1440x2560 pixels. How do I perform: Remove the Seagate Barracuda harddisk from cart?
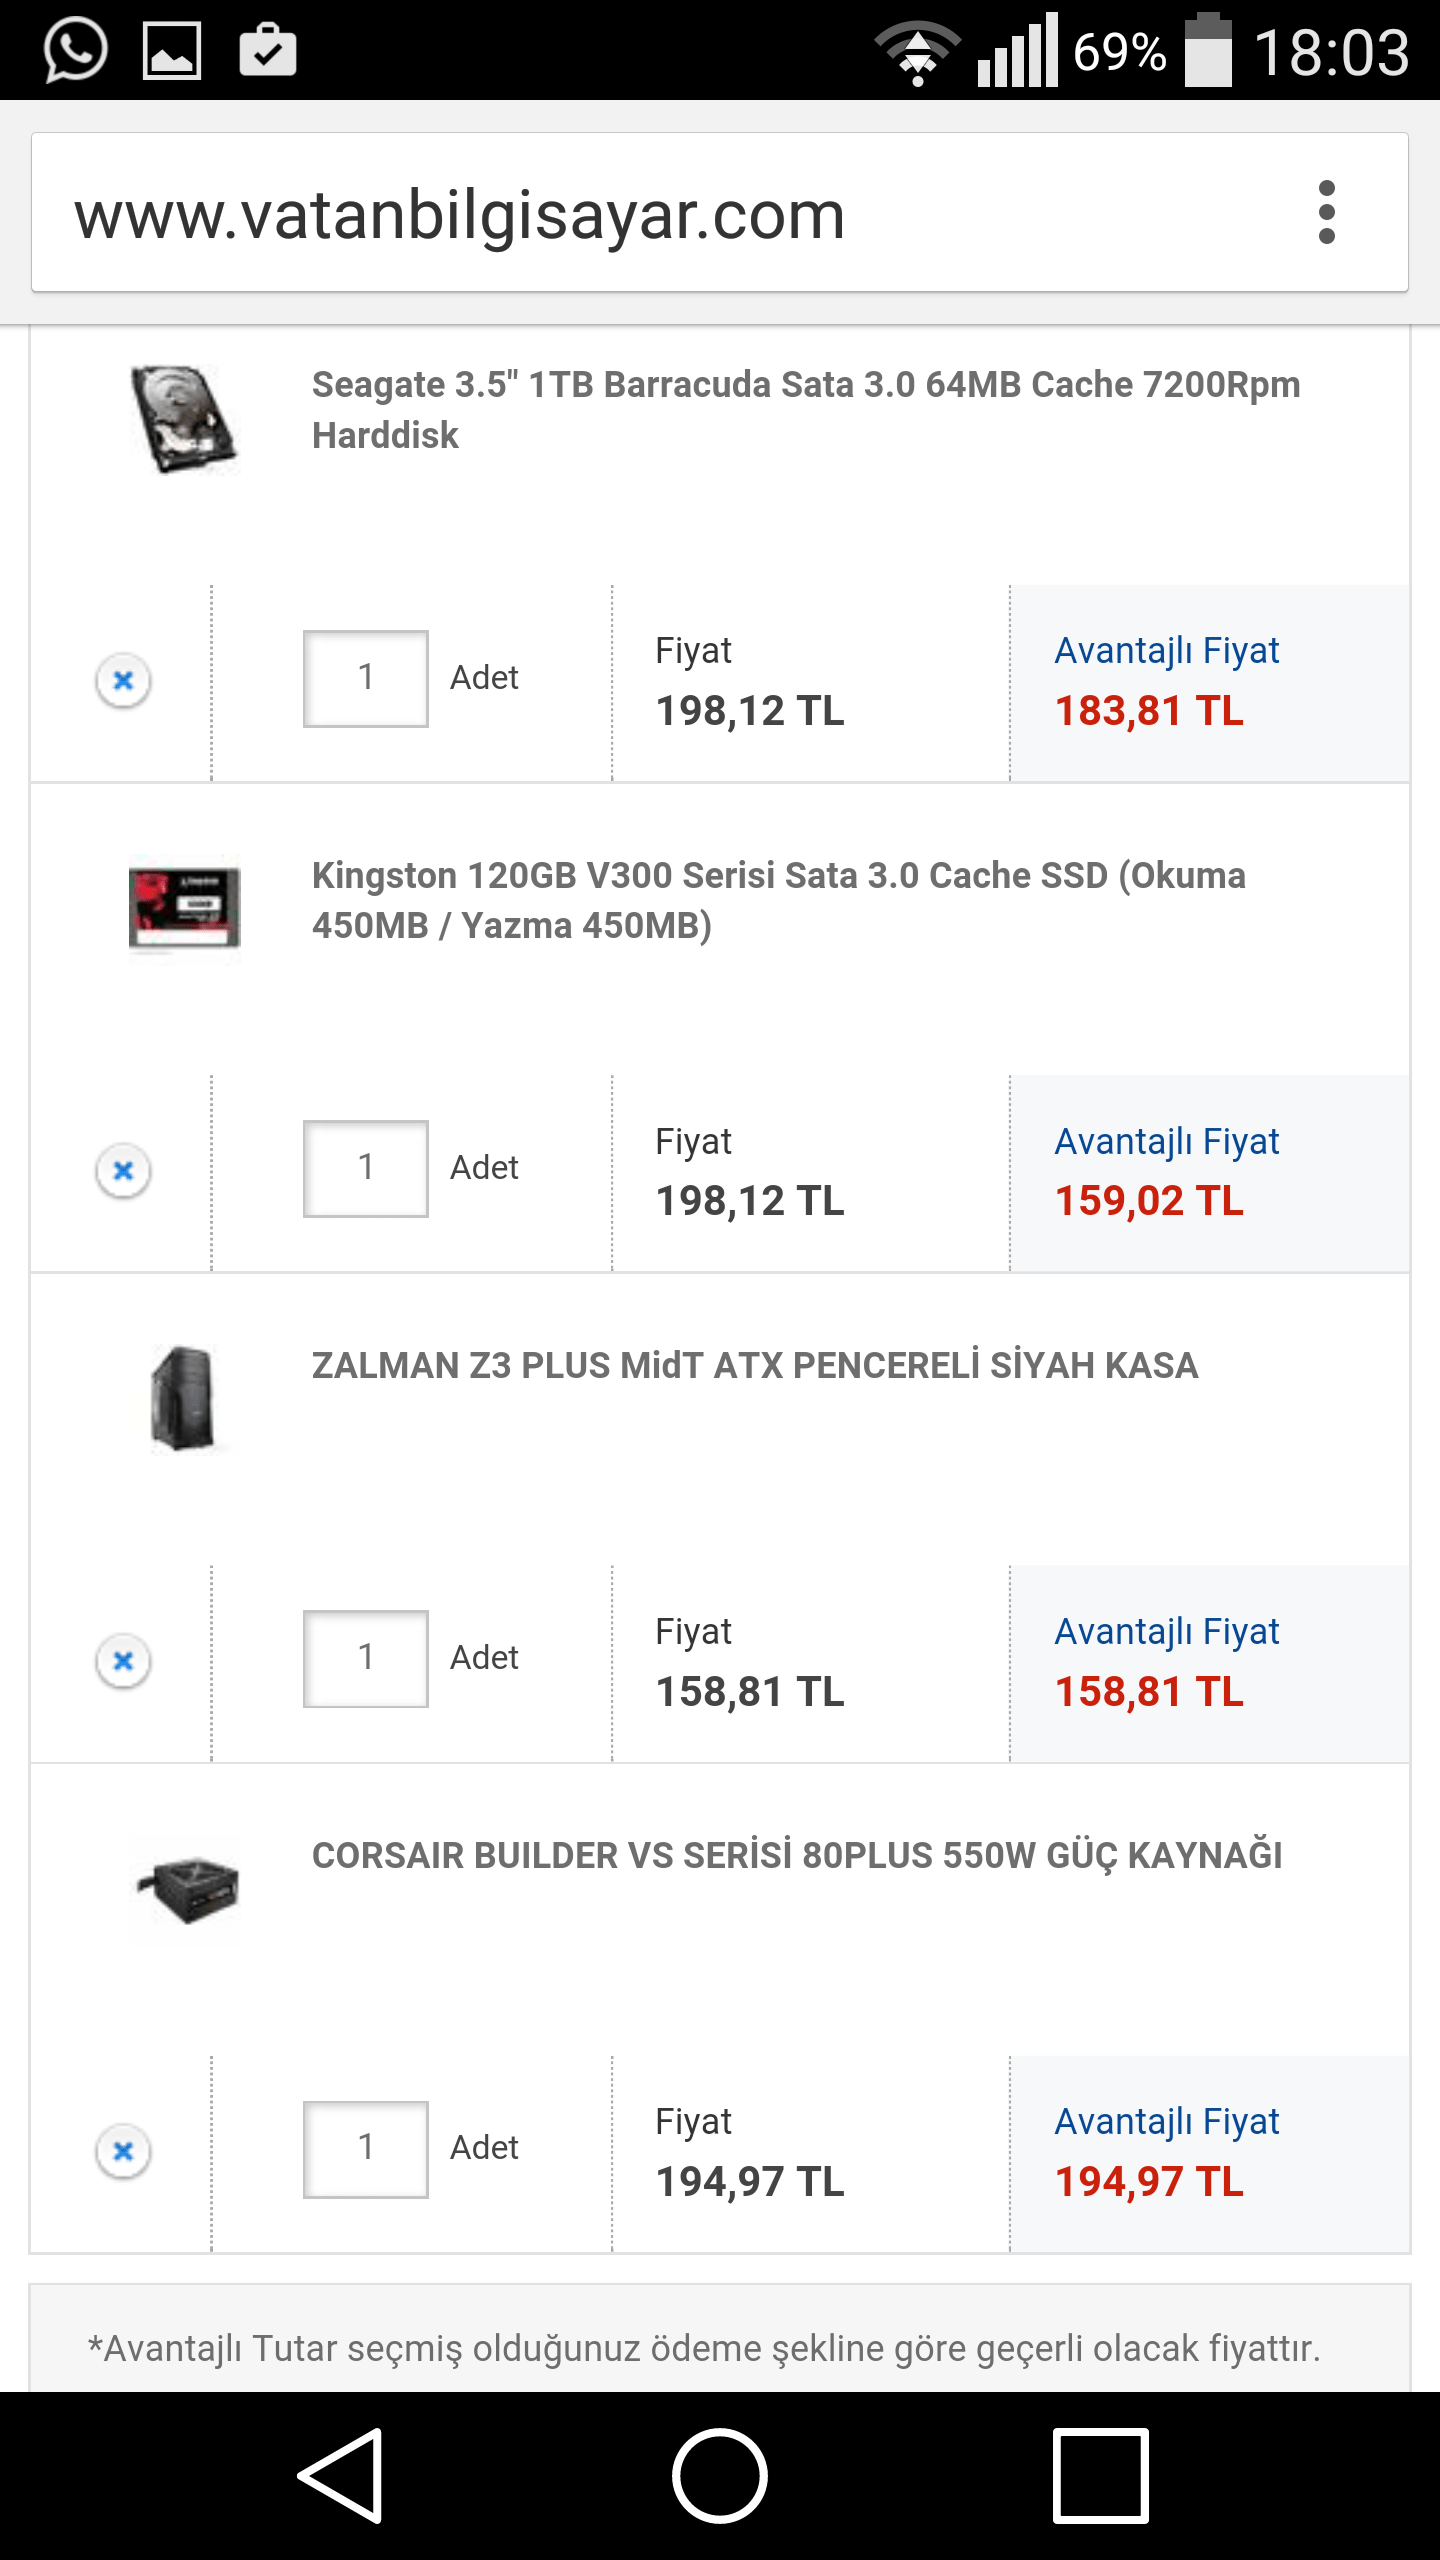(123, 681)
